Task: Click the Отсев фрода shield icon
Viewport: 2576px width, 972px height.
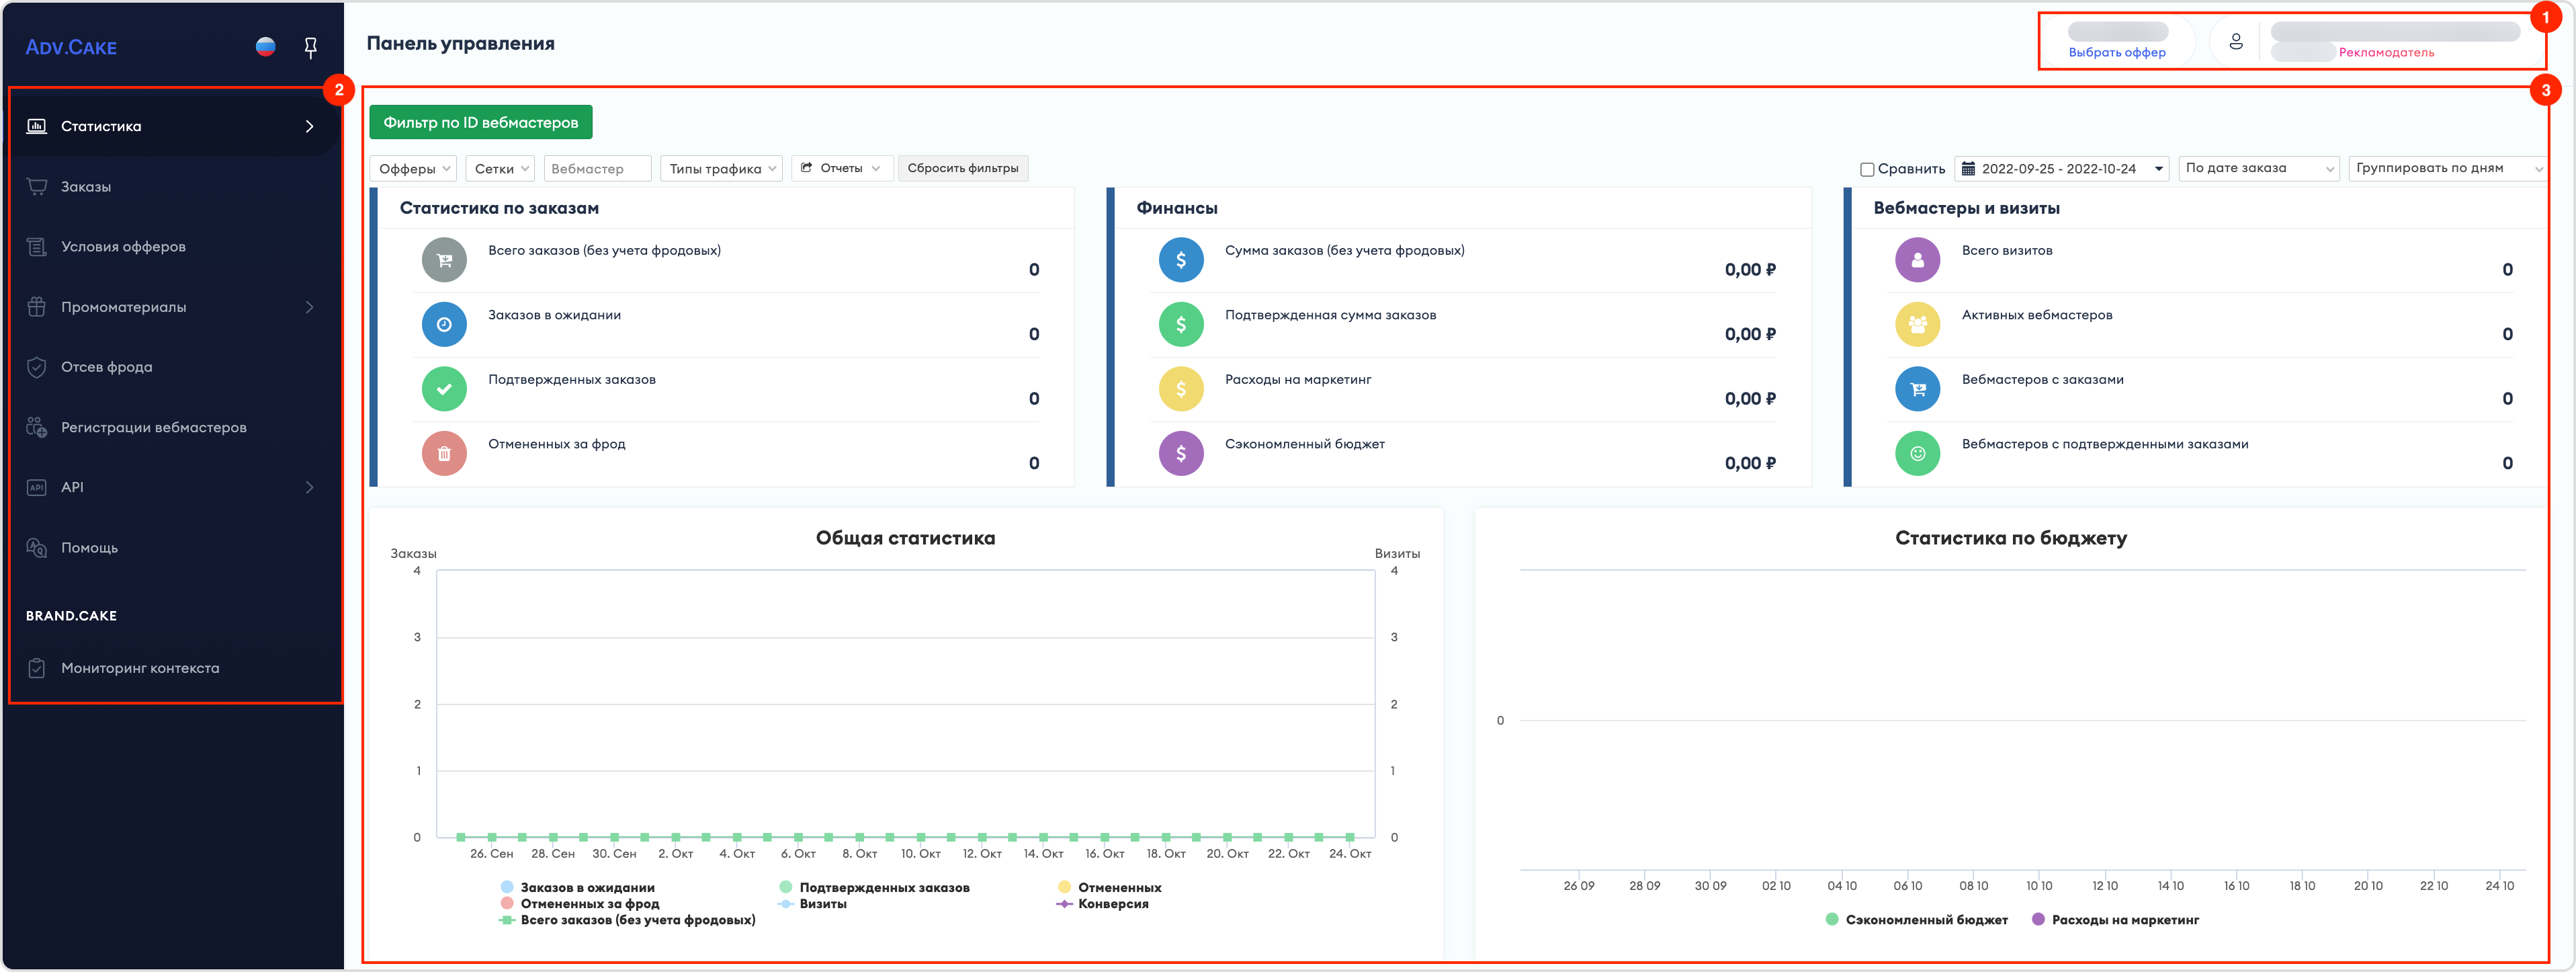Action: [37, 367]
